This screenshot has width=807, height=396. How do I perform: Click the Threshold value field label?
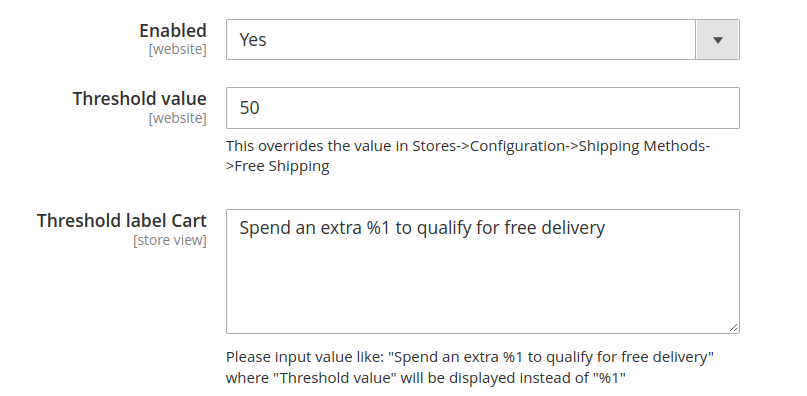139,98
